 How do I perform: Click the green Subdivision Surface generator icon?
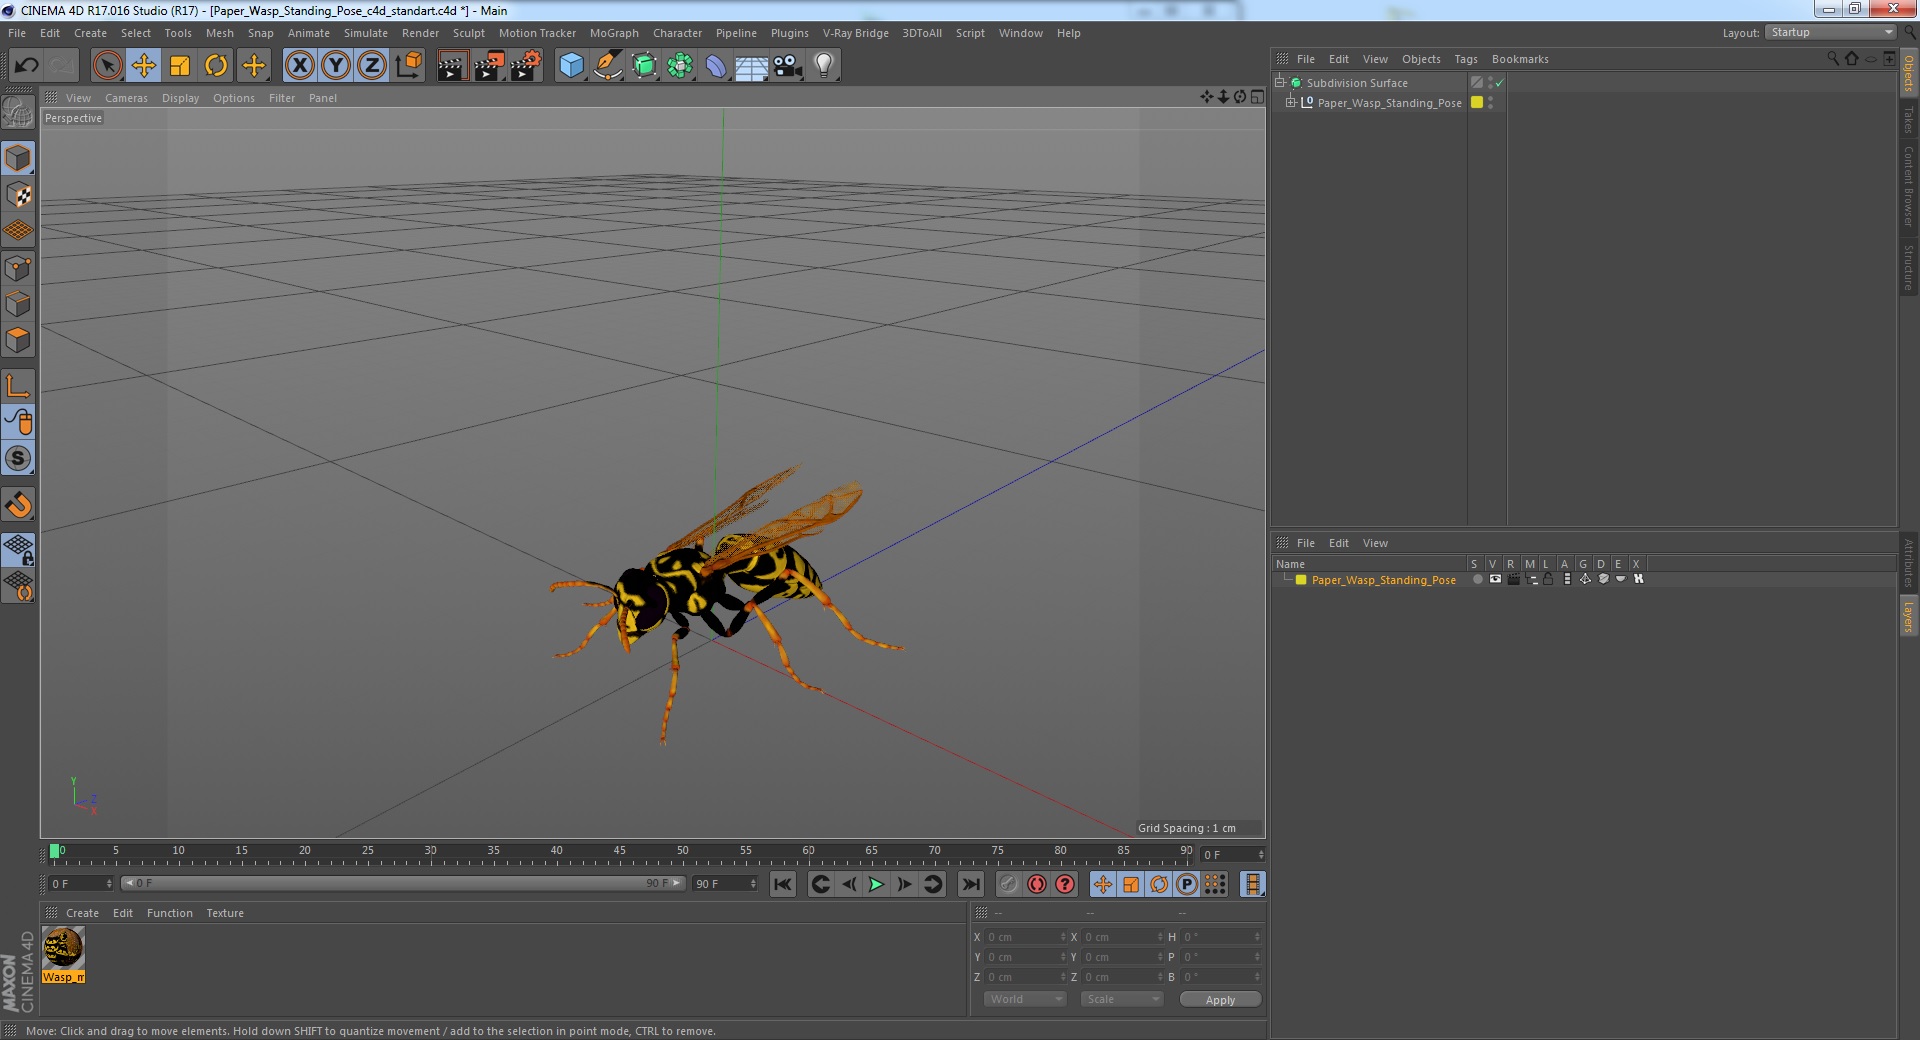click(644, 66)
